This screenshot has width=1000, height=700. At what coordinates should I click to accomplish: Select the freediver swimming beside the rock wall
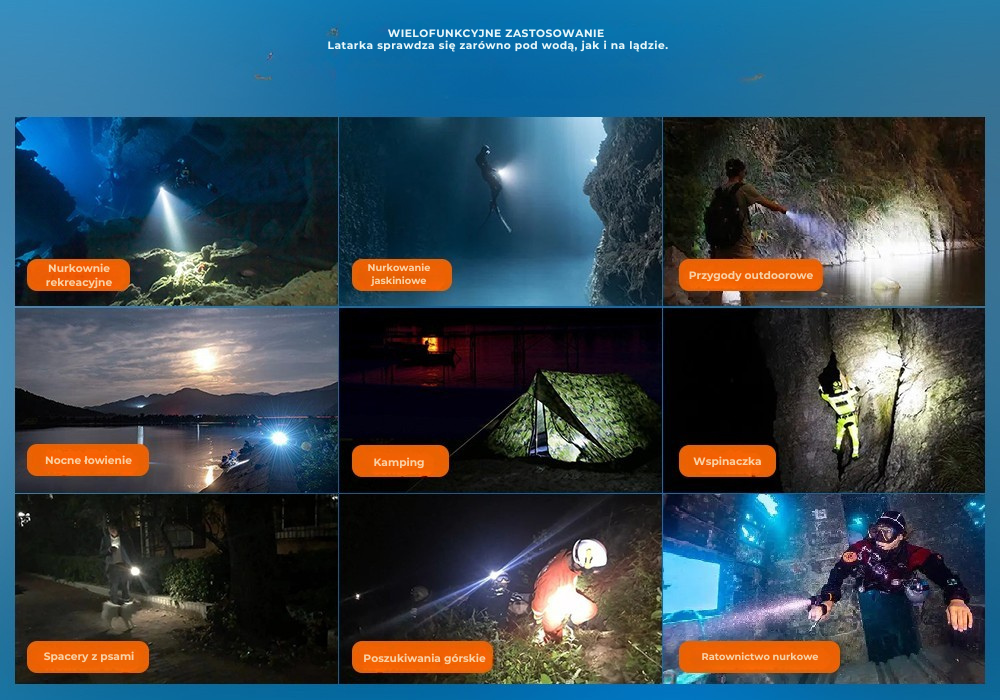pos(489,180)
